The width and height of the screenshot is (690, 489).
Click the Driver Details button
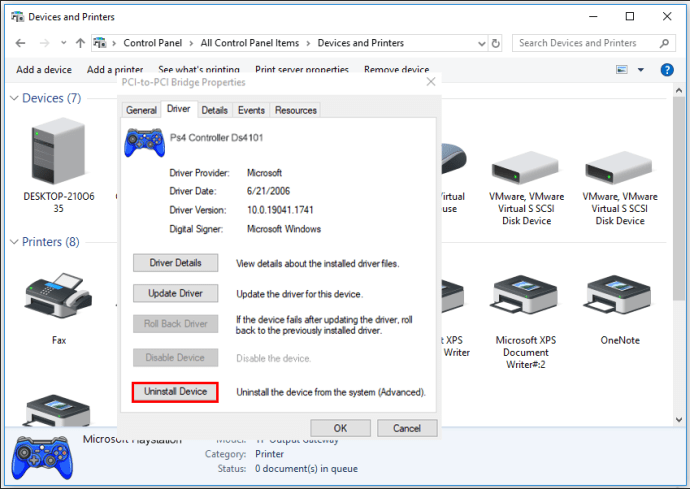(175, 263)
